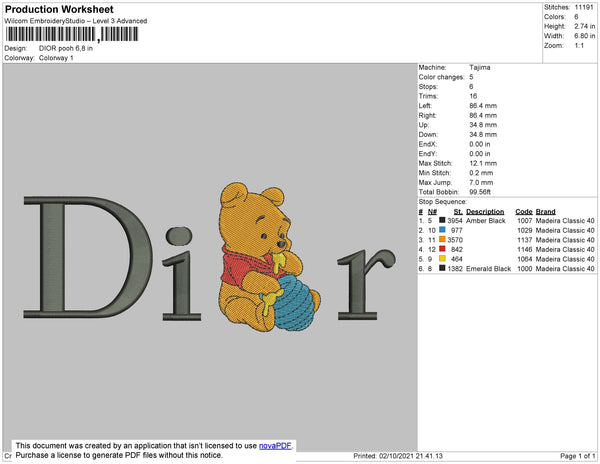This screenshot has height=464, width=600.
Task: Click the Zoom value 1:1
Action: tap(579, 46)
